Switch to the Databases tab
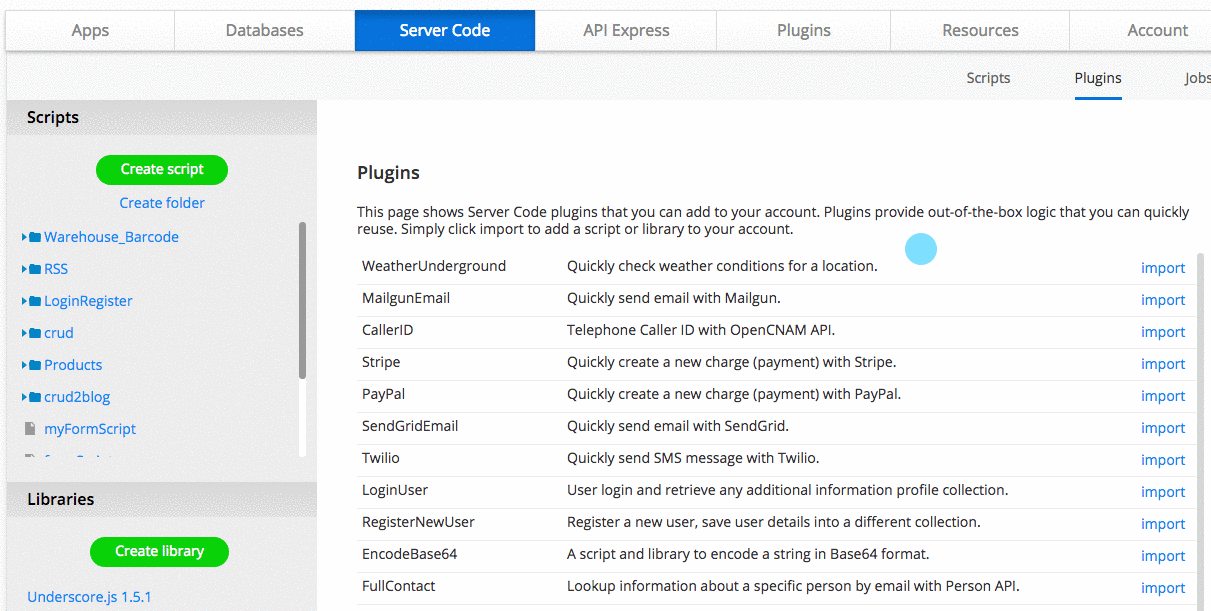The height and width of the screenshot is (611, 1211). (264, 30)
